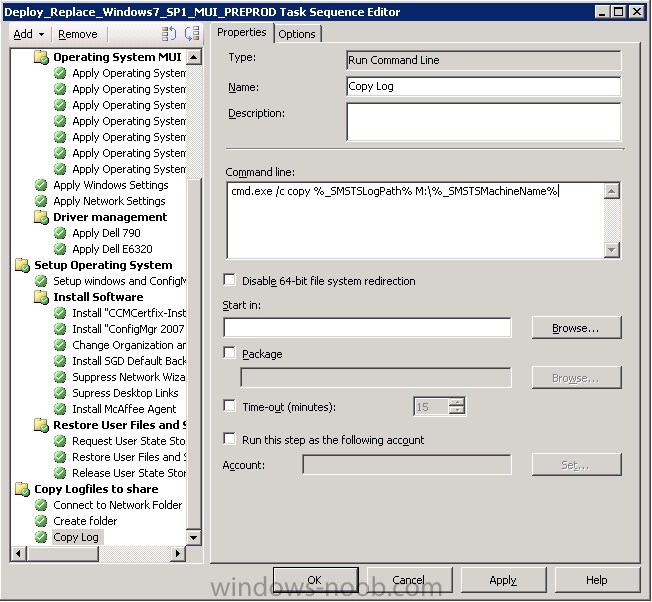Select the Properties tab
The height and width of the screenshot is (602, 652).
(x=242, y=32)
